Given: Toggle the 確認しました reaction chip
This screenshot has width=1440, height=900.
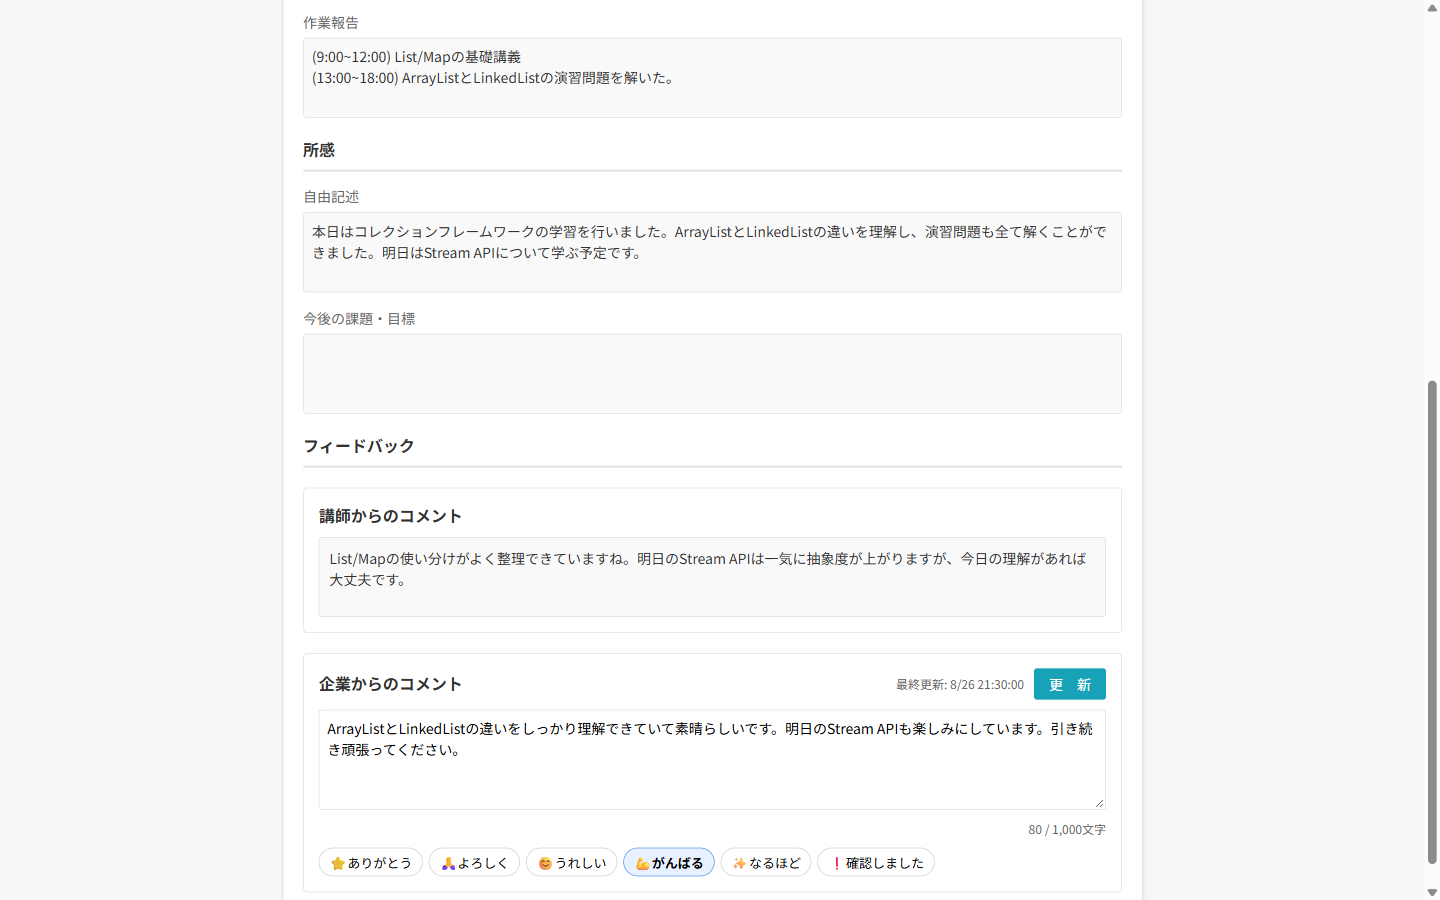Looking at the screenshot, I should pos(876,863).
